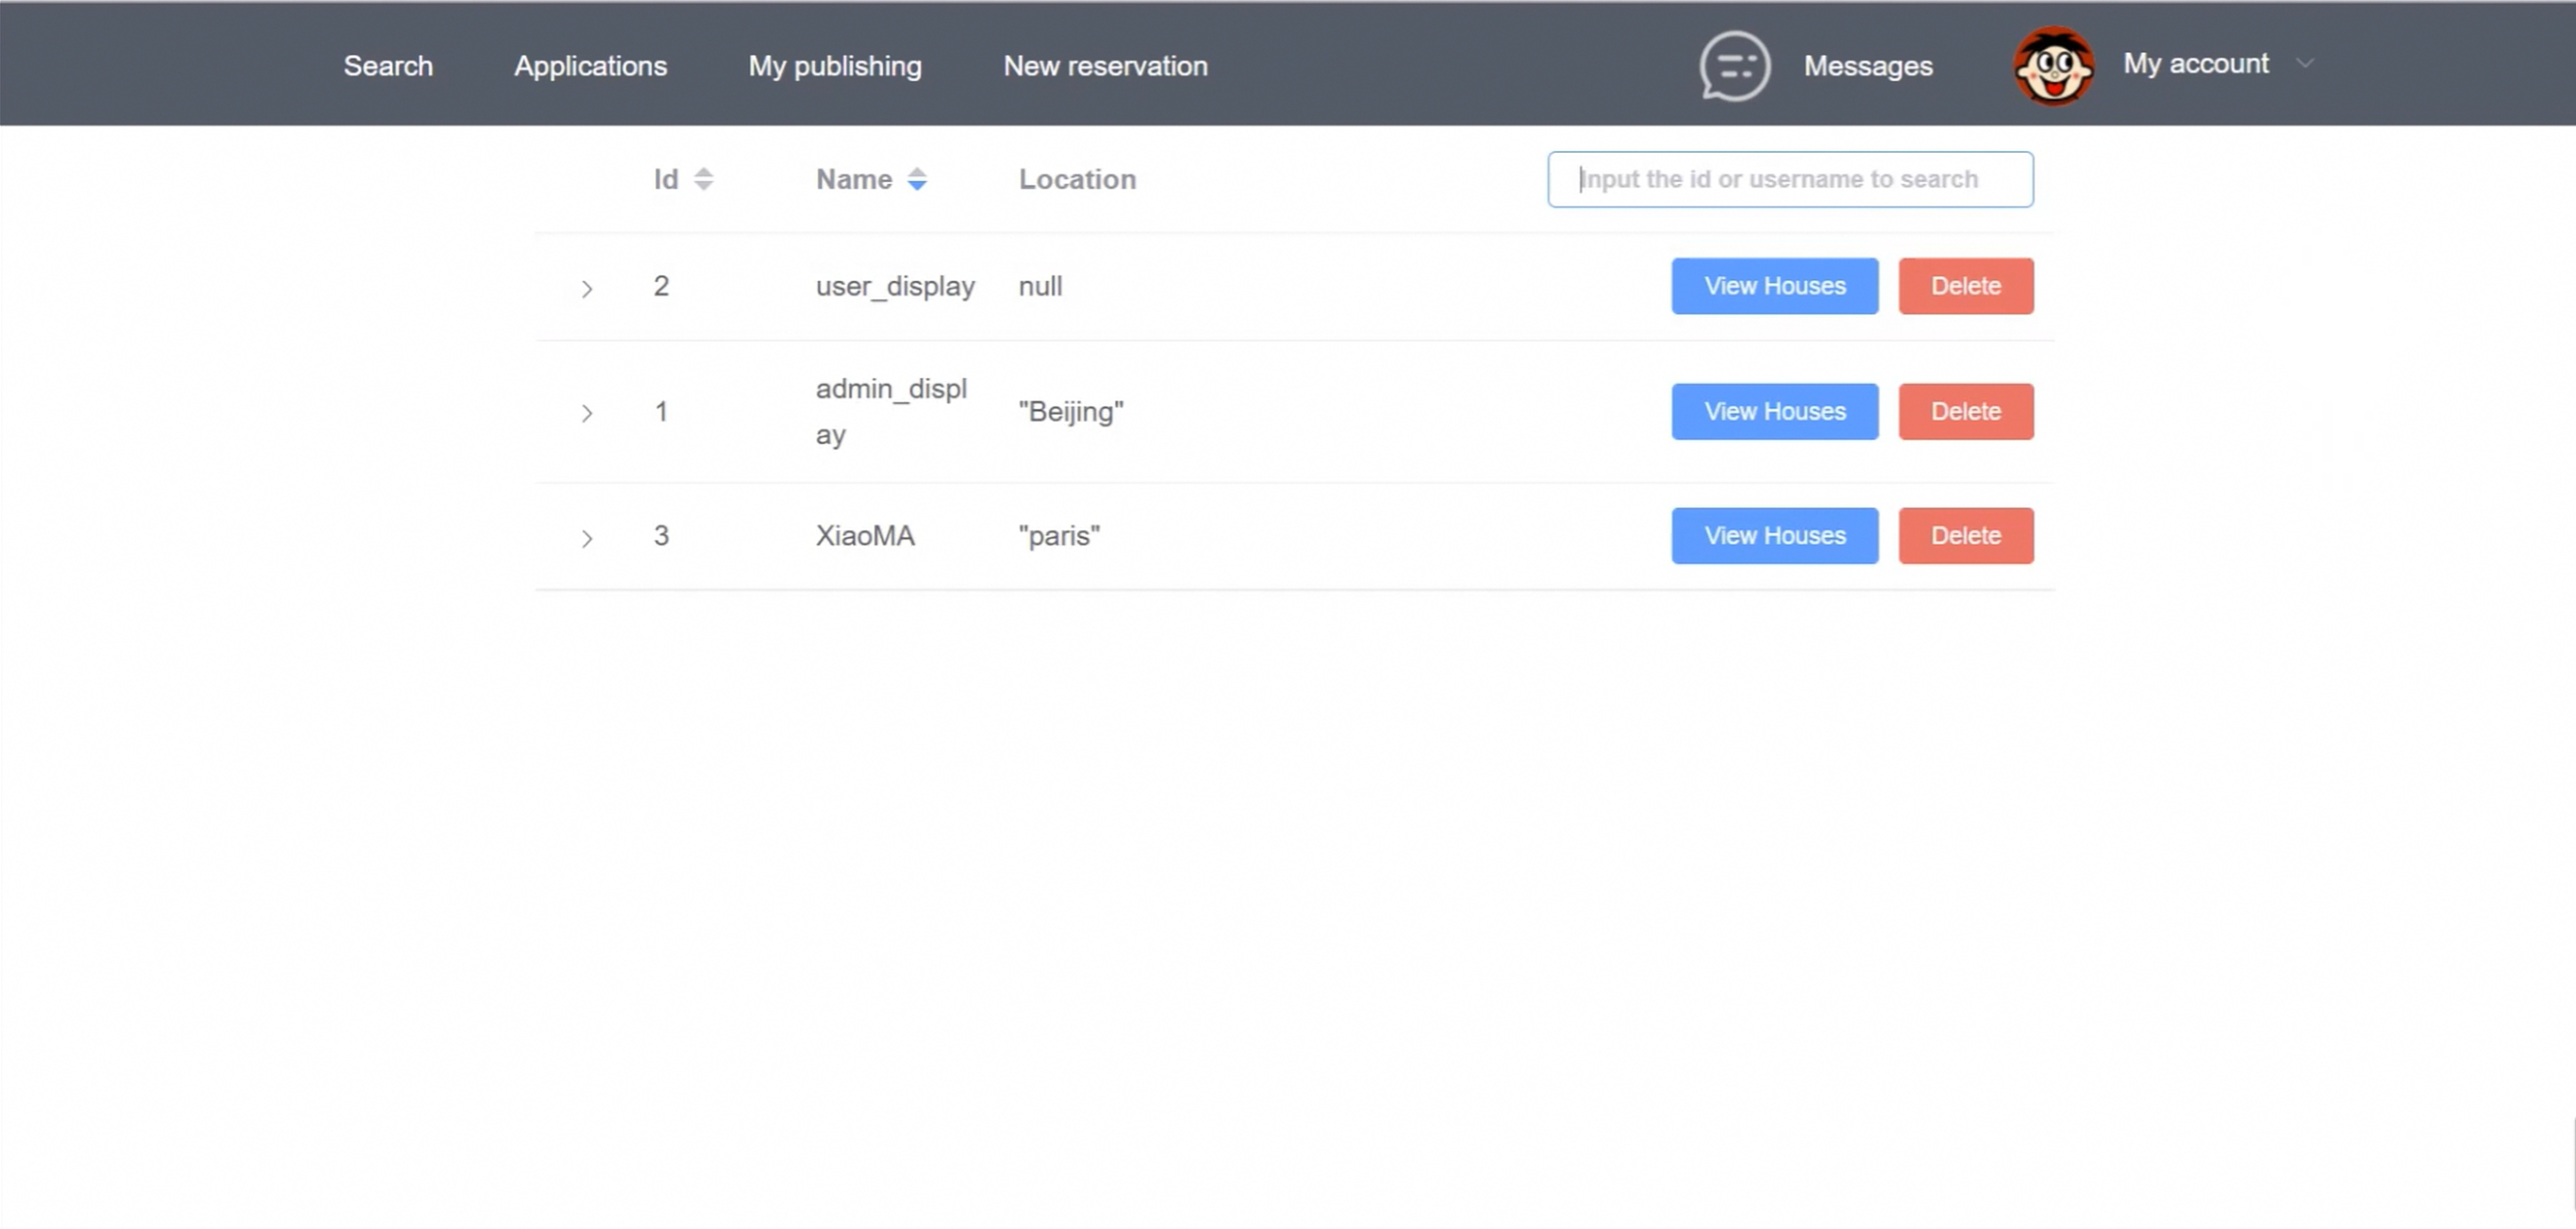Click the id or username search field
Screen dimensions: 2576x1229
(1789, 179)
